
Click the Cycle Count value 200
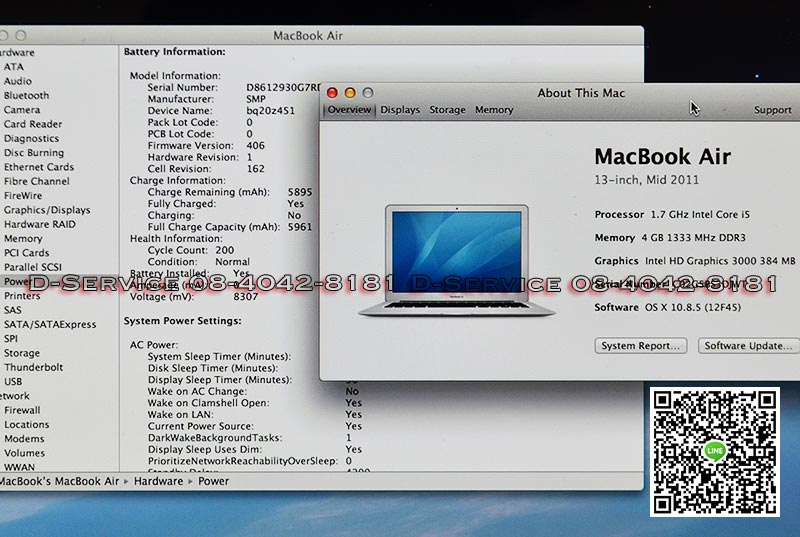[x=224, y=250]
